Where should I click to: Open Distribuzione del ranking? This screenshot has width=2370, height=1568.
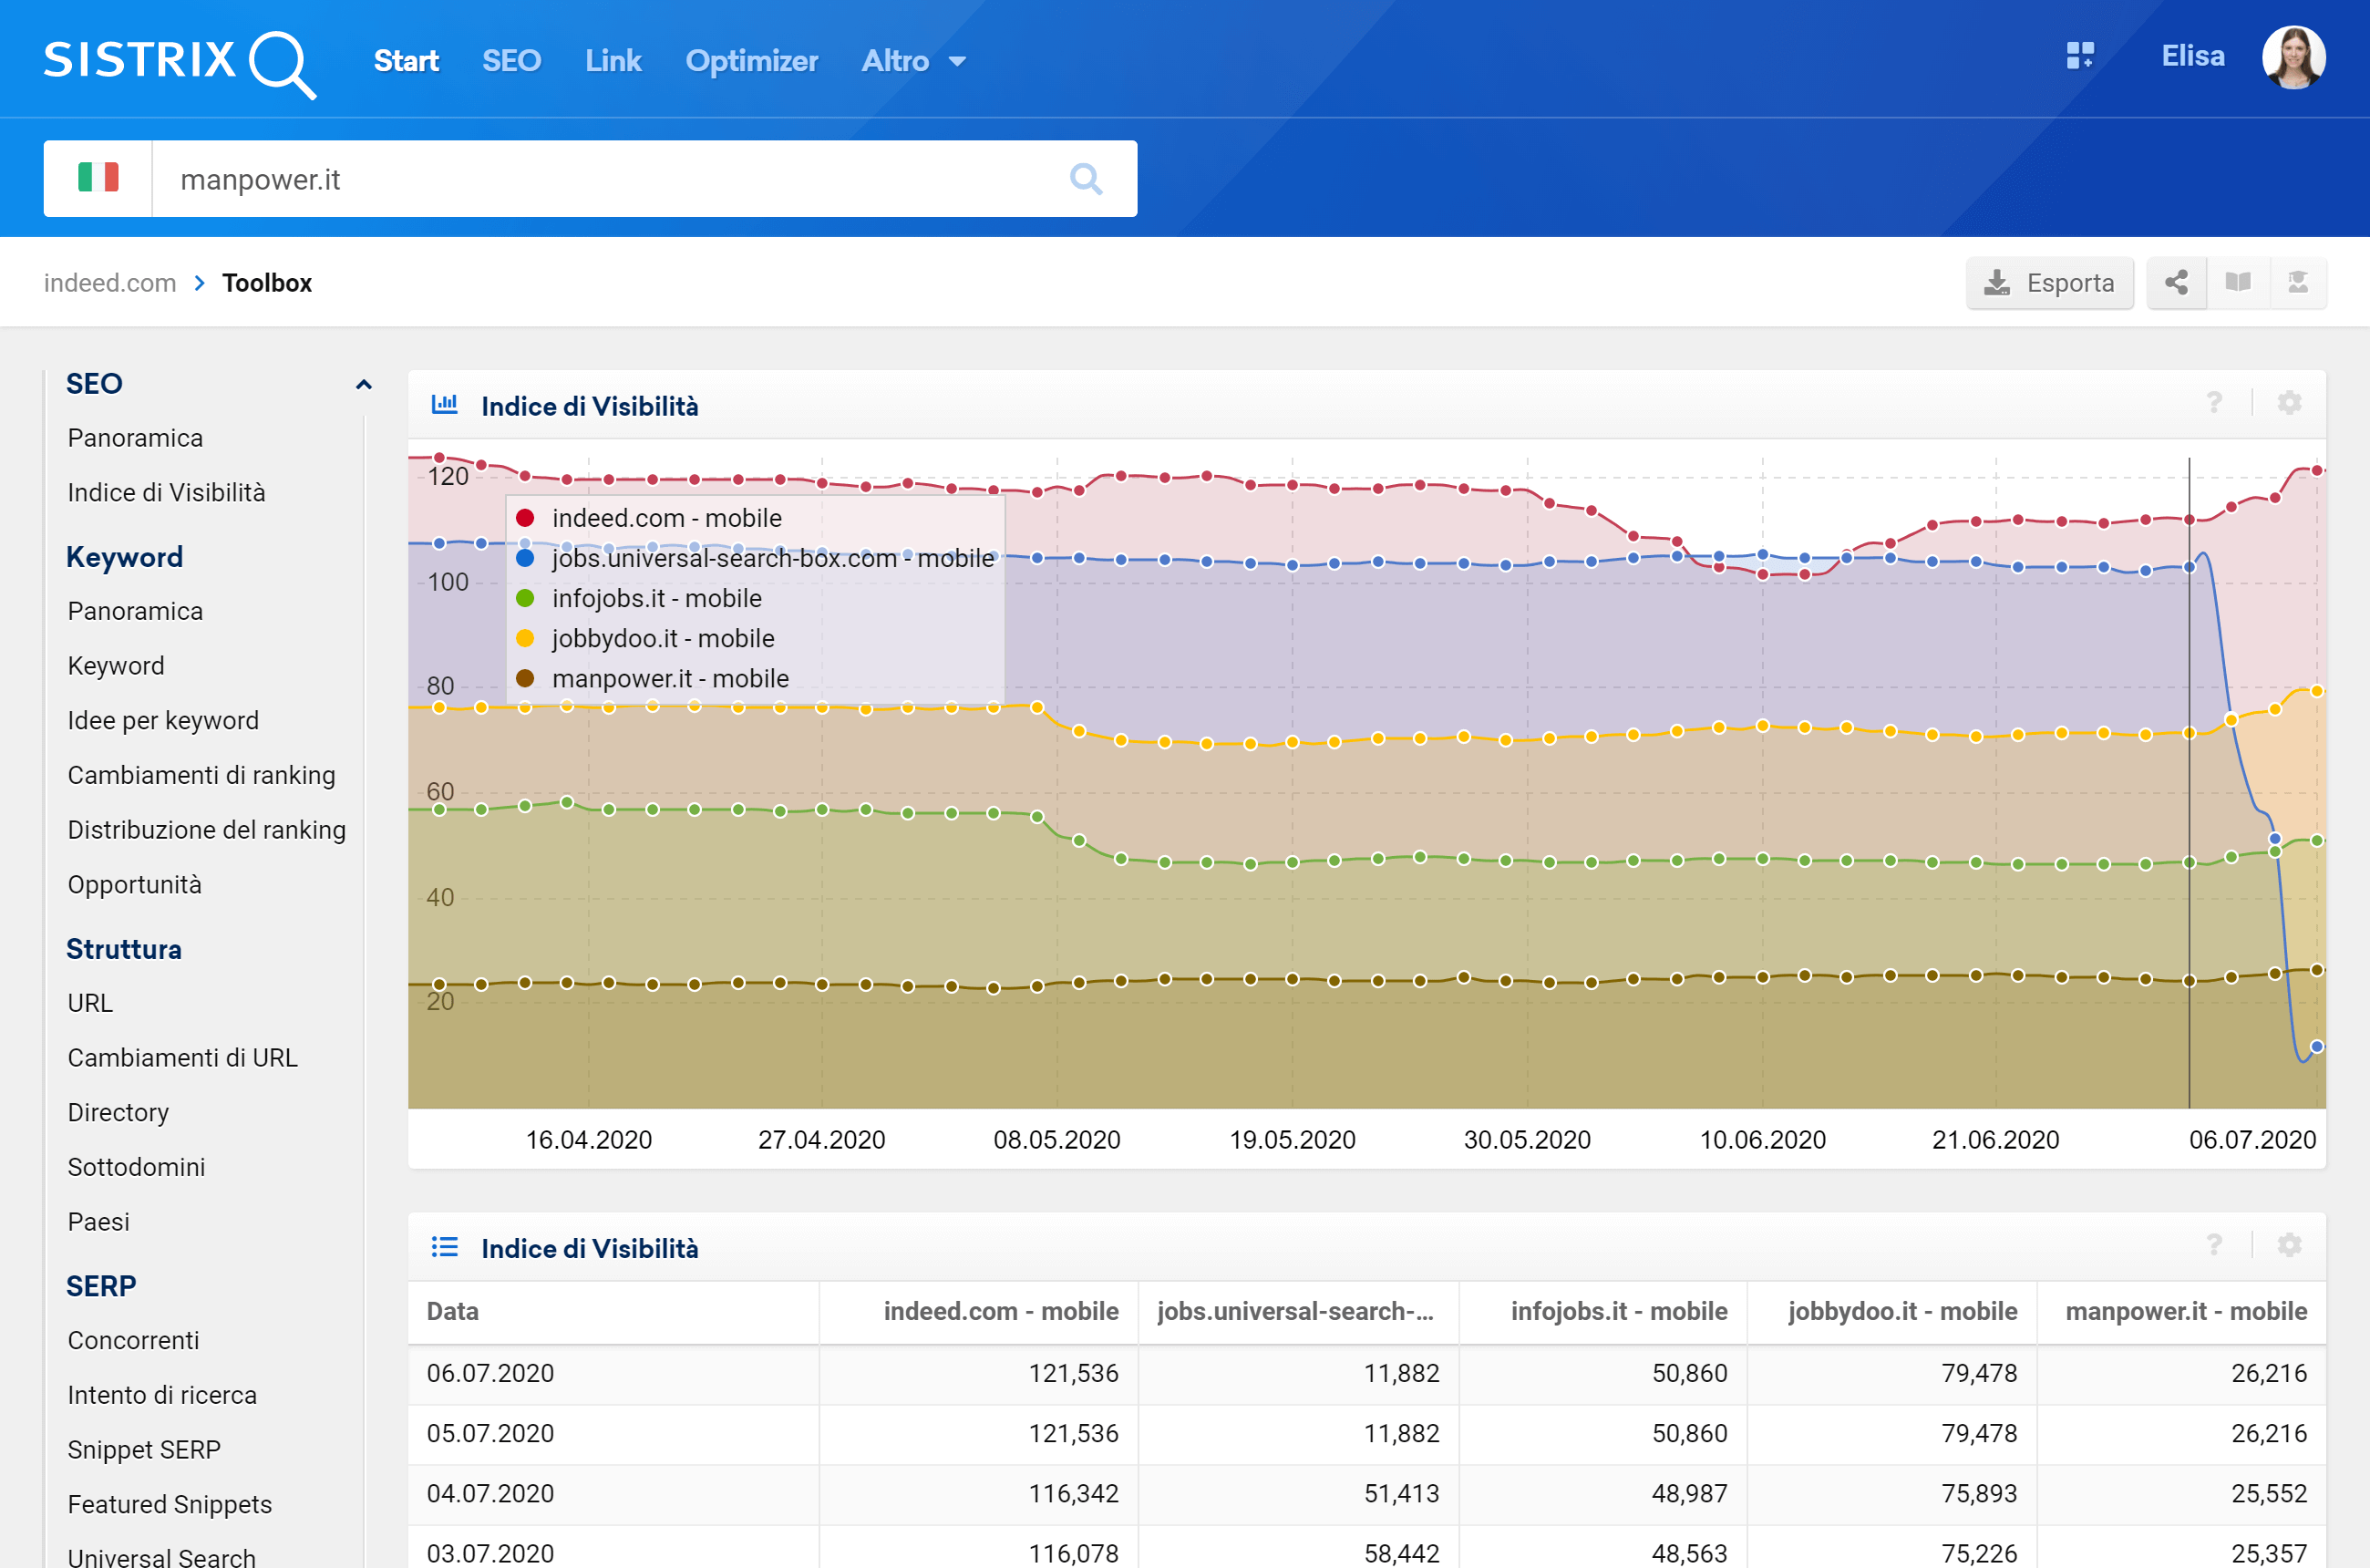pos(206,830)
